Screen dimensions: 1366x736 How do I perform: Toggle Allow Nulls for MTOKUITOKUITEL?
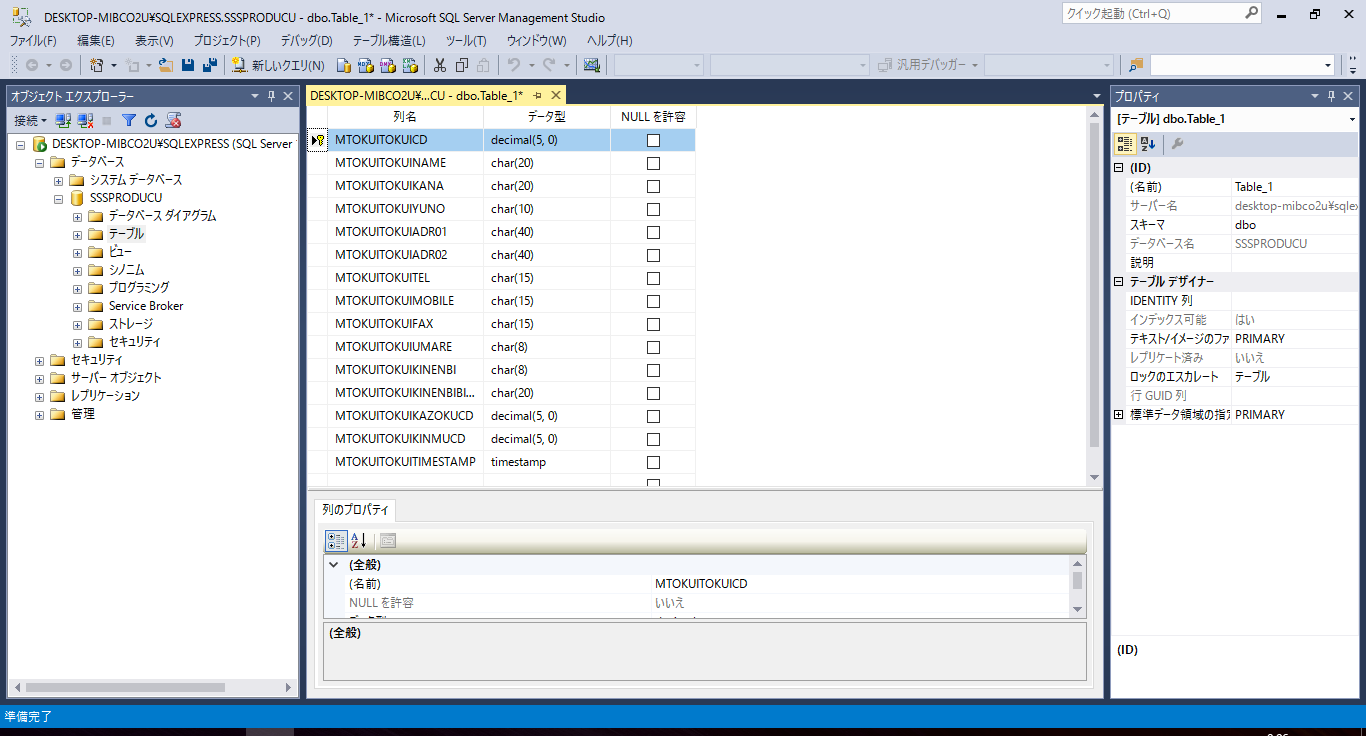[x=653, y=278]
